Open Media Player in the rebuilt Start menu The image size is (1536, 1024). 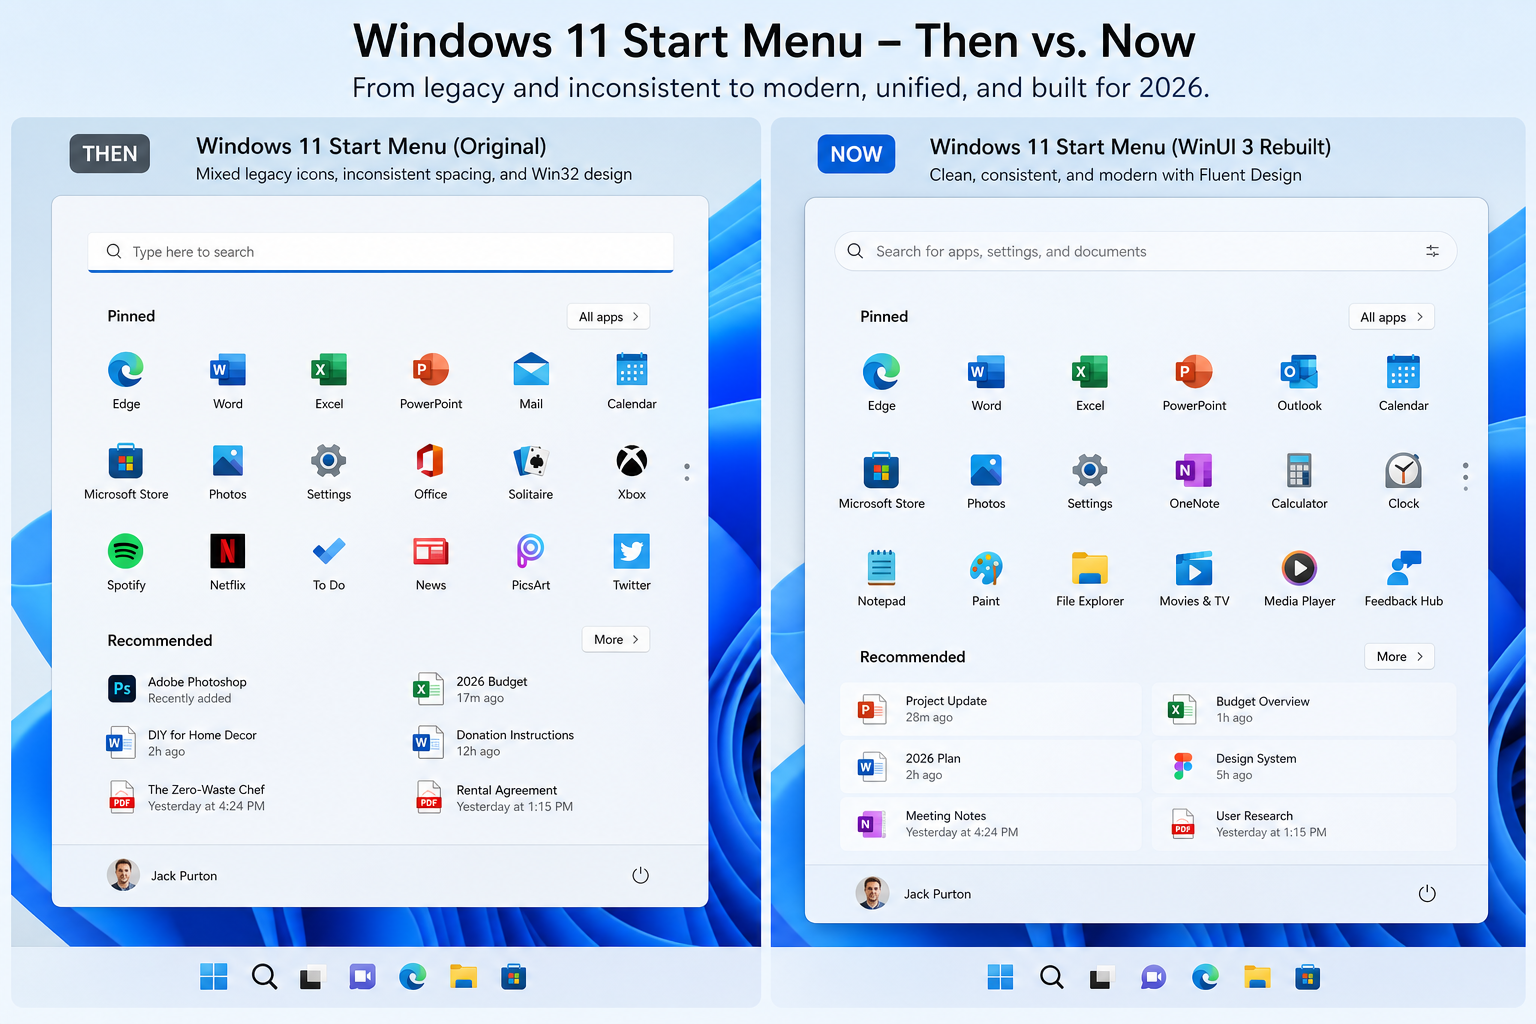coord(1299,579)
